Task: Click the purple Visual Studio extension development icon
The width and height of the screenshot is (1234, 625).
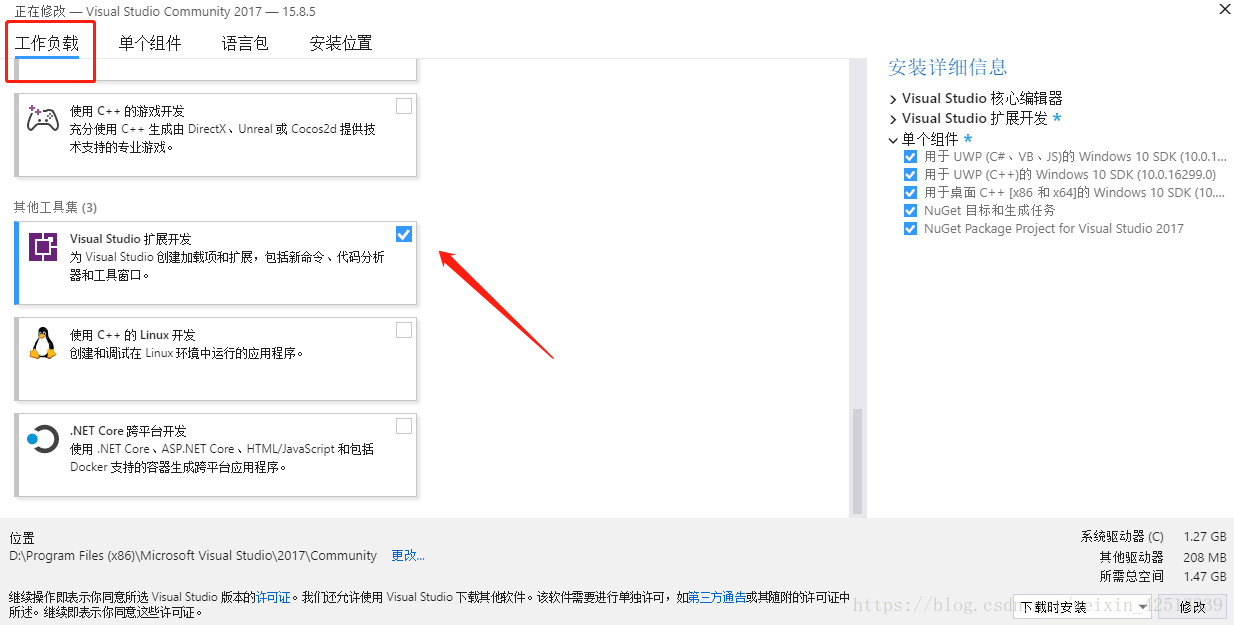Action: click(x=43, y=247)
